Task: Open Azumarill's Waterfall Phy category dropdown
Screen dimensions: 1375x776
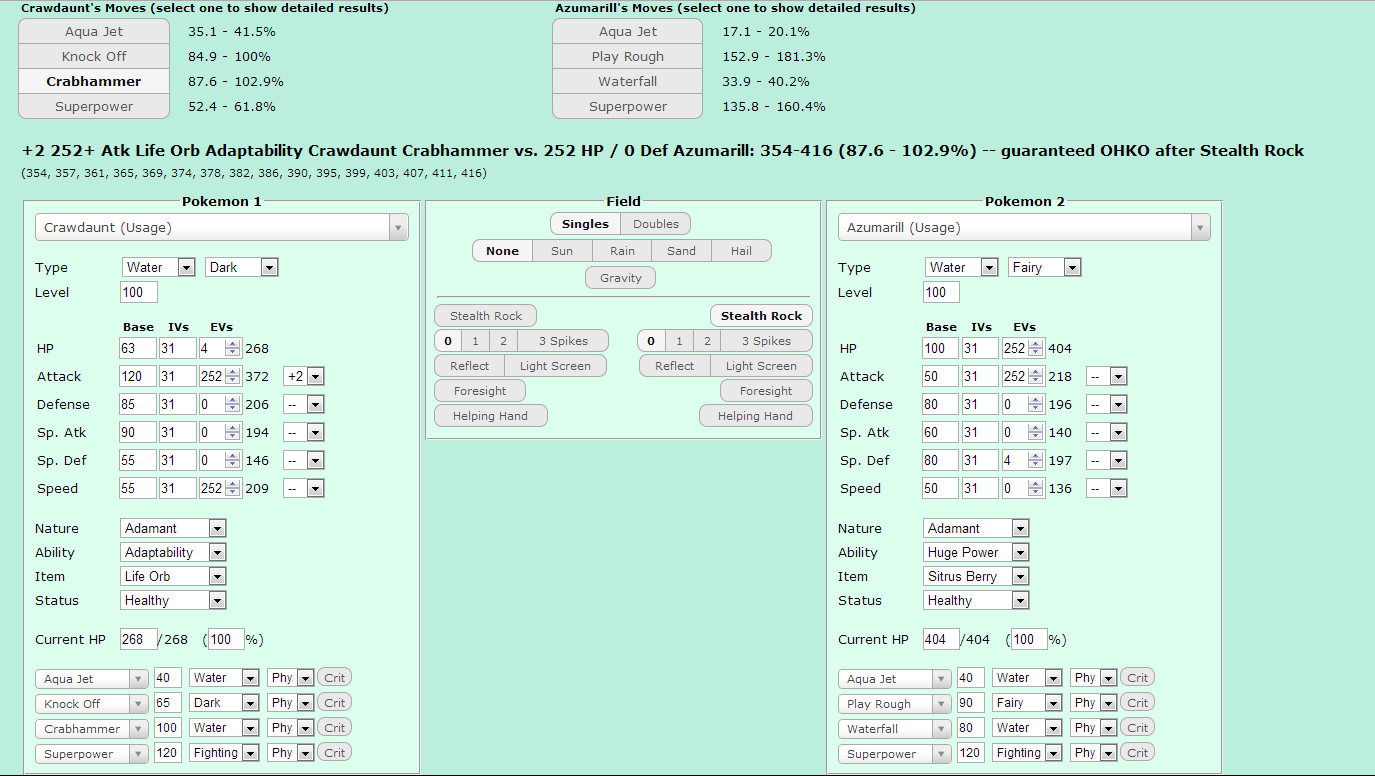Action: (1092, 728)
